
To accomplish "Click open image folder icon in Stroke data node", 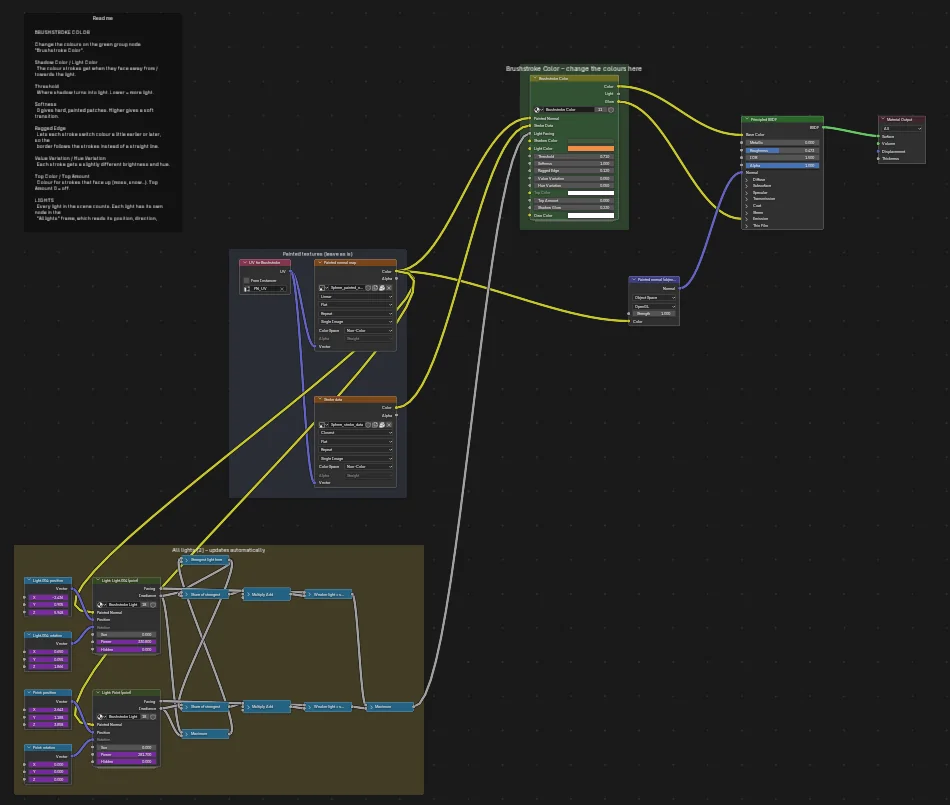I will 382,425.
